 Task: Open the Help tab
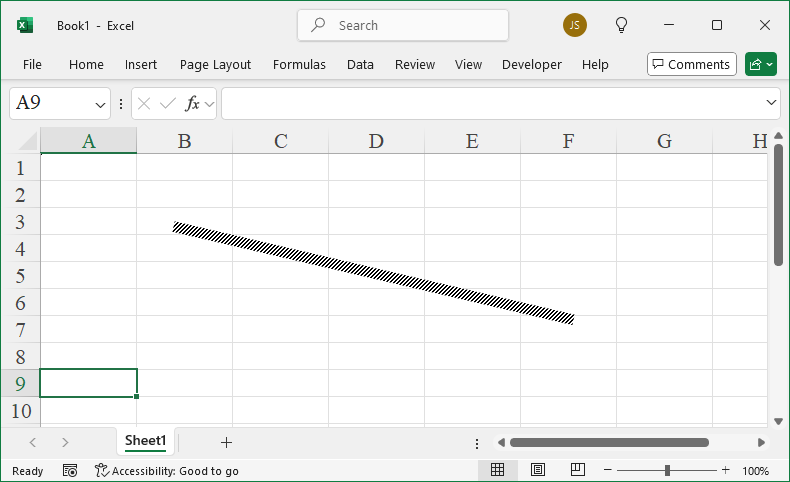[x=595, y=64]
